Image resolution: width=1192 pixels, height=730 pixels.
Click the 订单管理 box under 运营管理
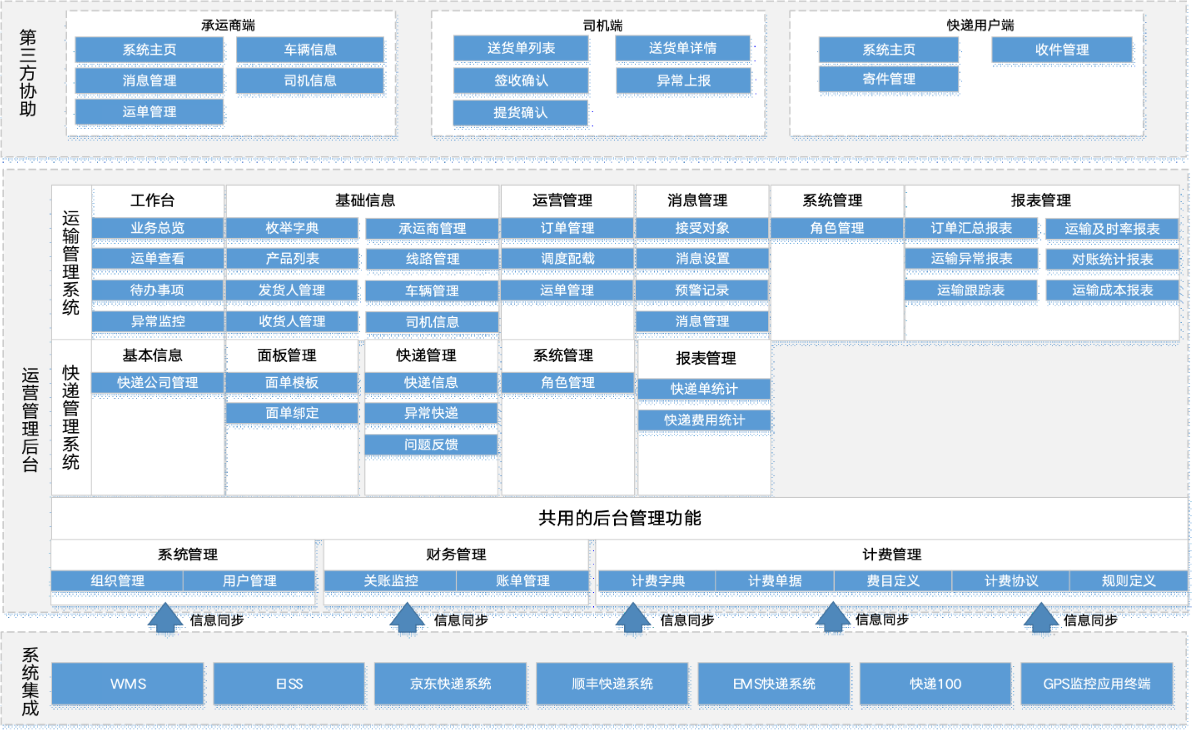(x=567, y=228)
